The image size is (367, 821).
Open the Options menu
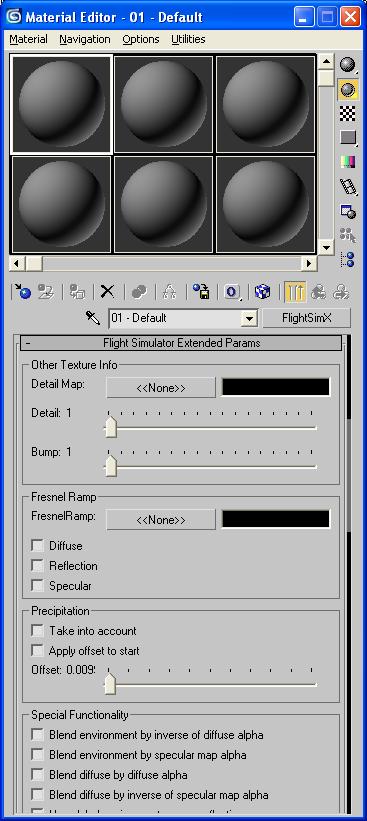click(x=141, y=39)
